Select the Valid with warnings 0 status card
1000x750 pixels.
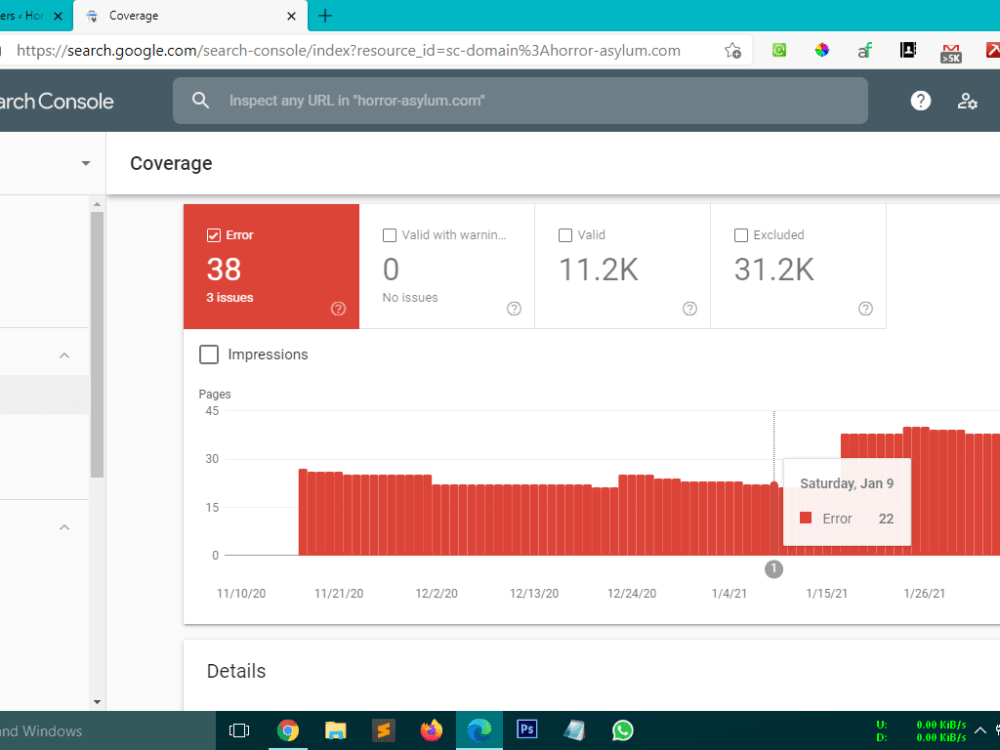447,267
